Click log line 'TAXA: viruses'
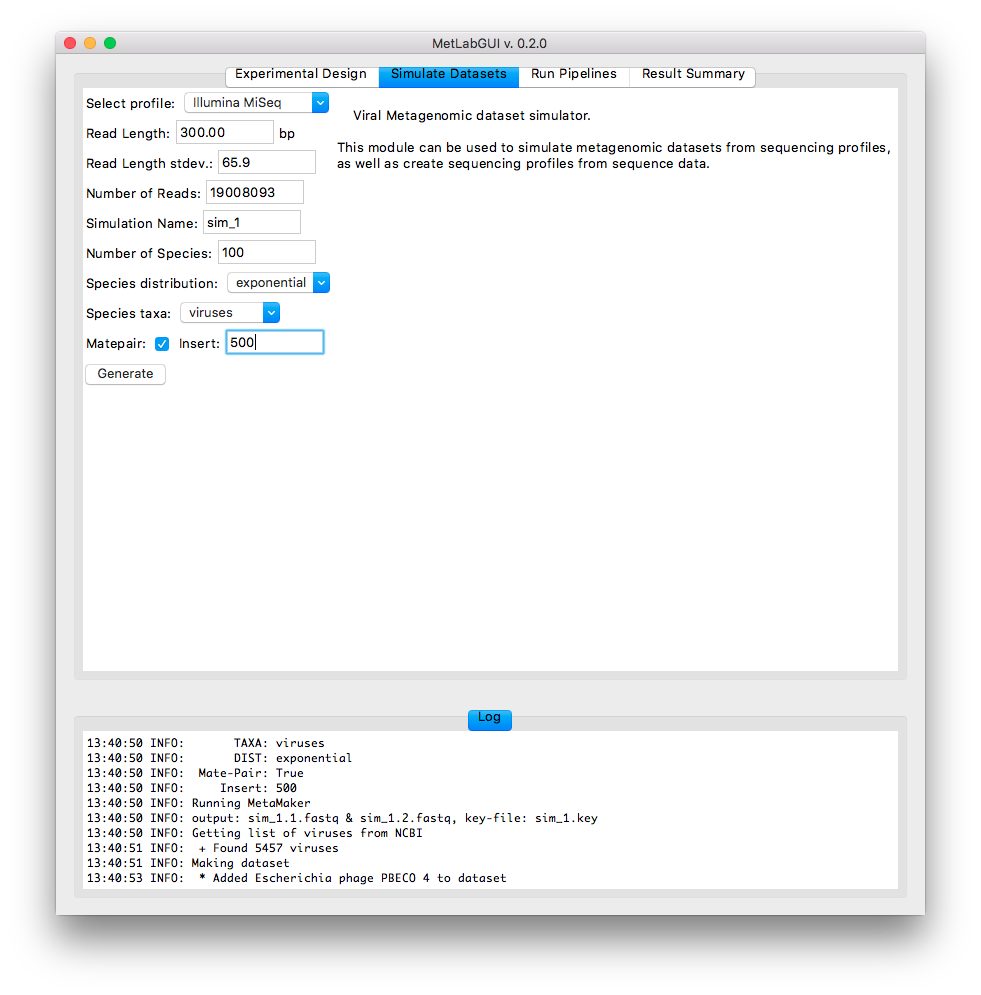This screenshot has height=995, width=981. tap(206, 743)
